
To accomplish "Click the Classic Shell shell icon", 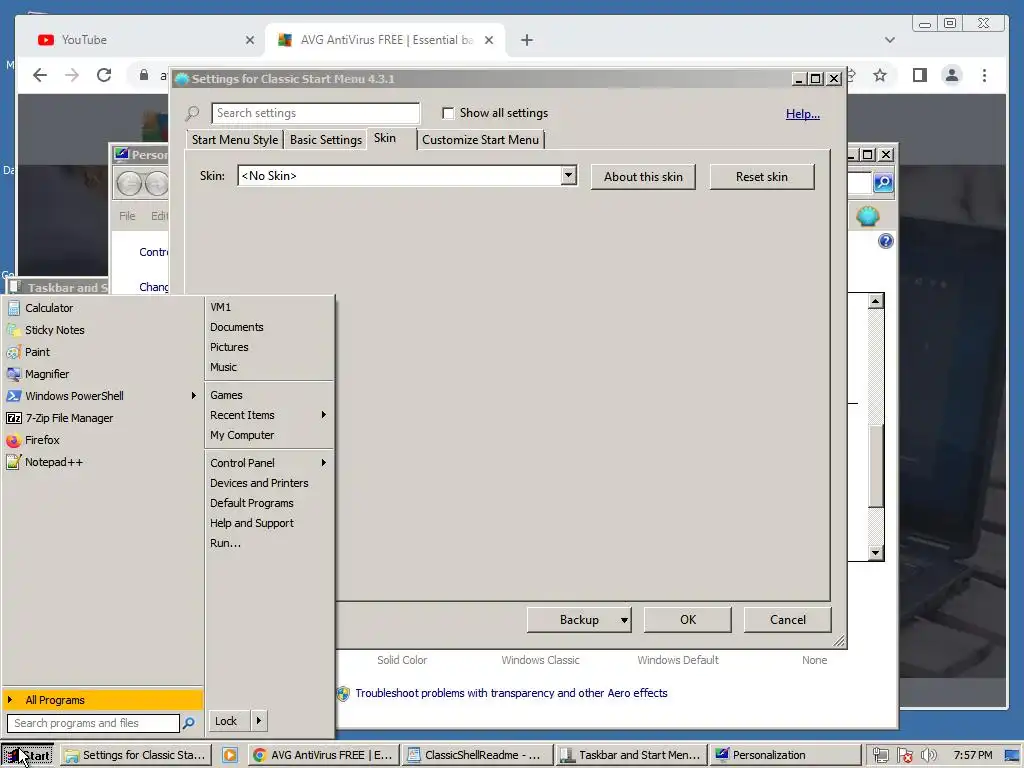I will pyautogui.click(x=867, y=216).
